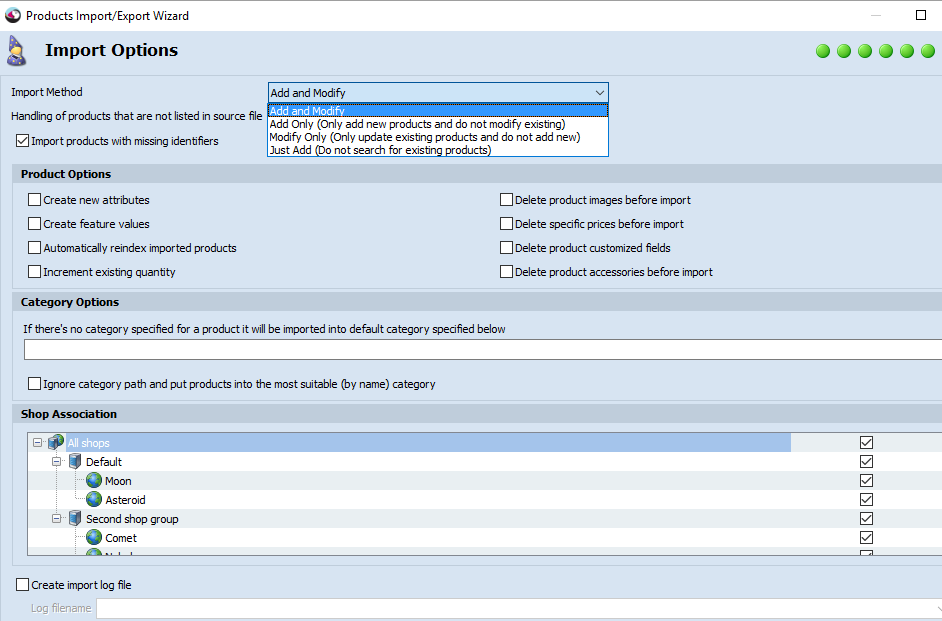Collapse the Second shop group node

click(56, 519)
